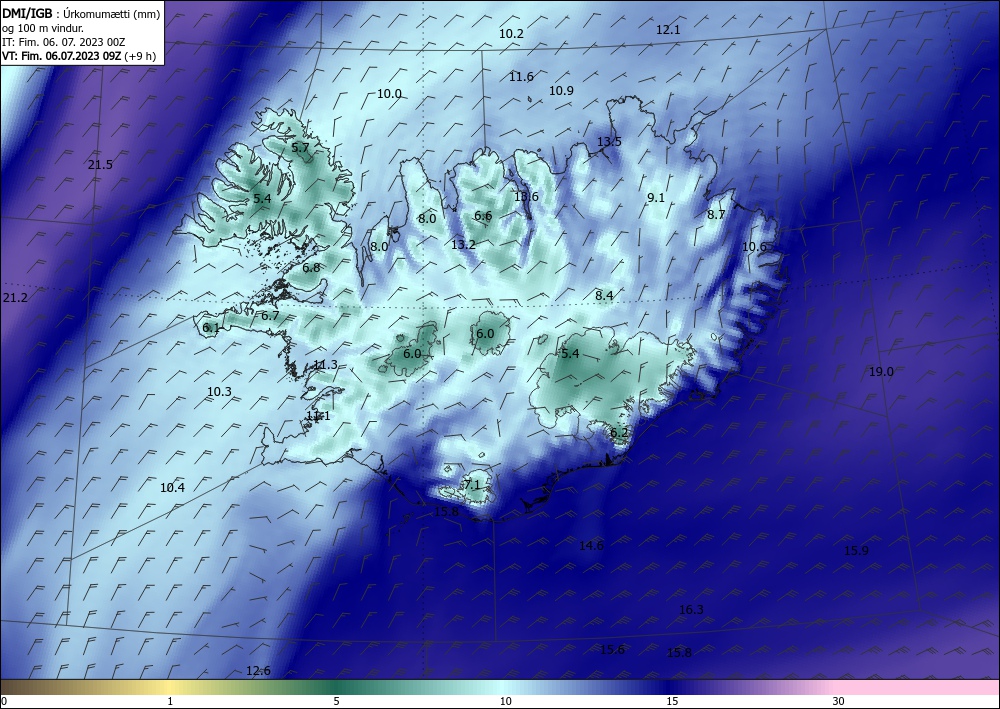Click the '1' label on the color scale
Image resolution: width=1000 pixels, height=709 pixels.
click(x=170, y=701)
